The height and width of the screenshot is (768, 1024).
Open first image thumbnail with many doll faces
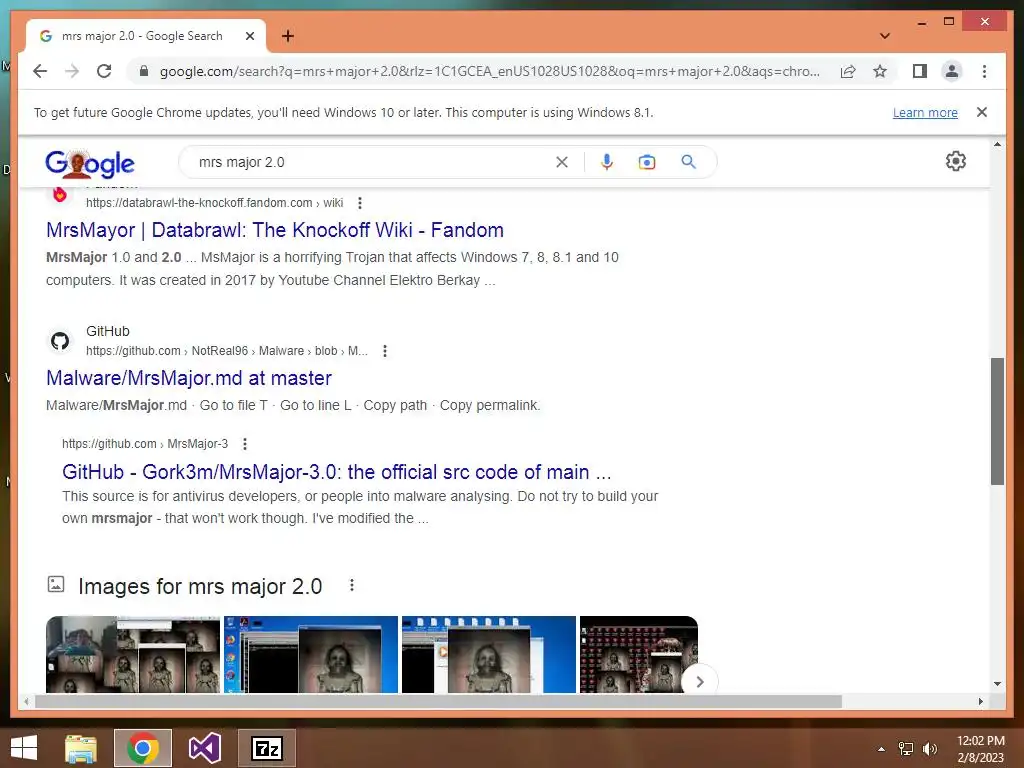click(x=133, y=654)
